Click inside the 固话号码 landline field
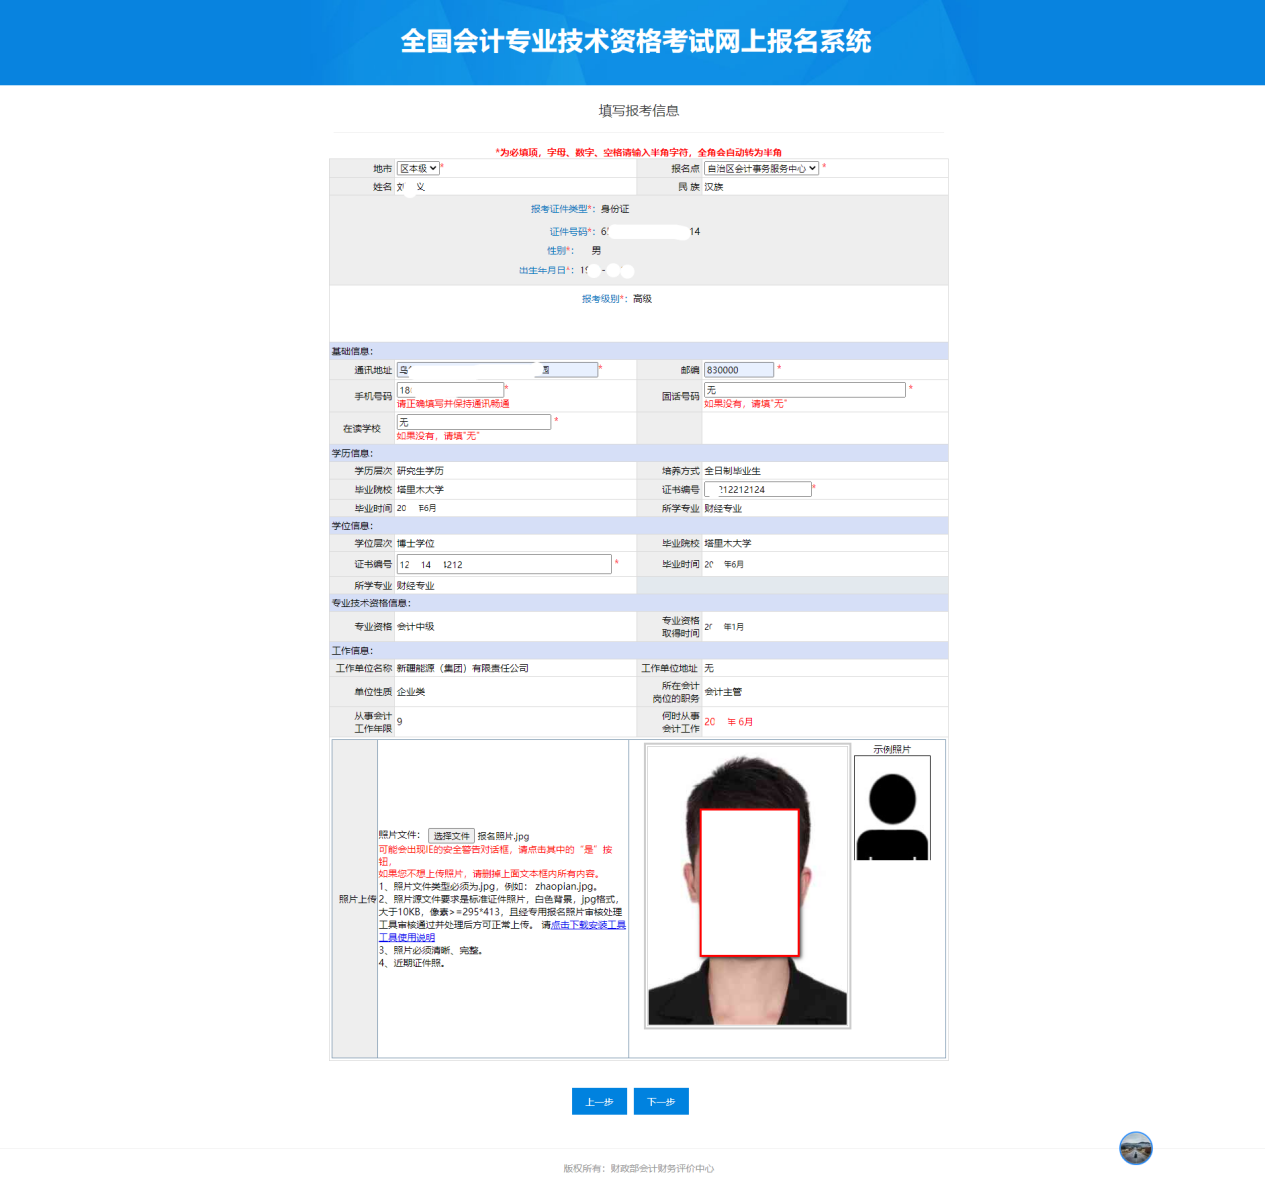Viewport: 1265px width, 1202px height. pos(805,389)
